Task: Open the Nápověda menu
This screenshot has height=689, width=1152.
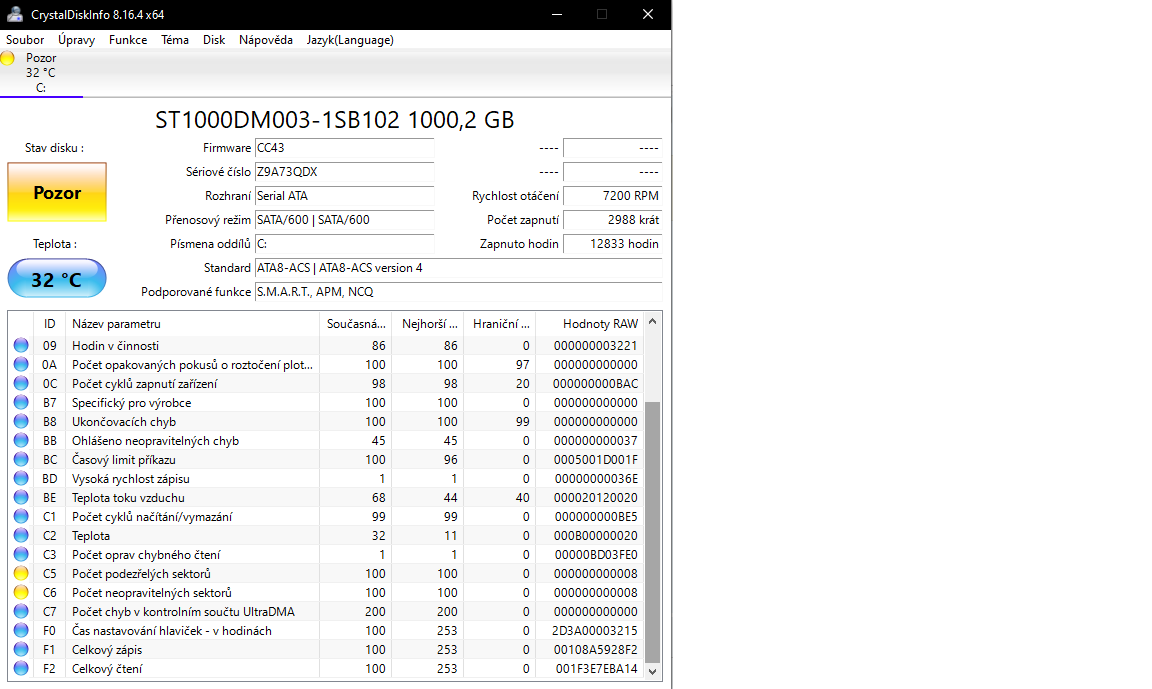Action: [x=266, y=40]
